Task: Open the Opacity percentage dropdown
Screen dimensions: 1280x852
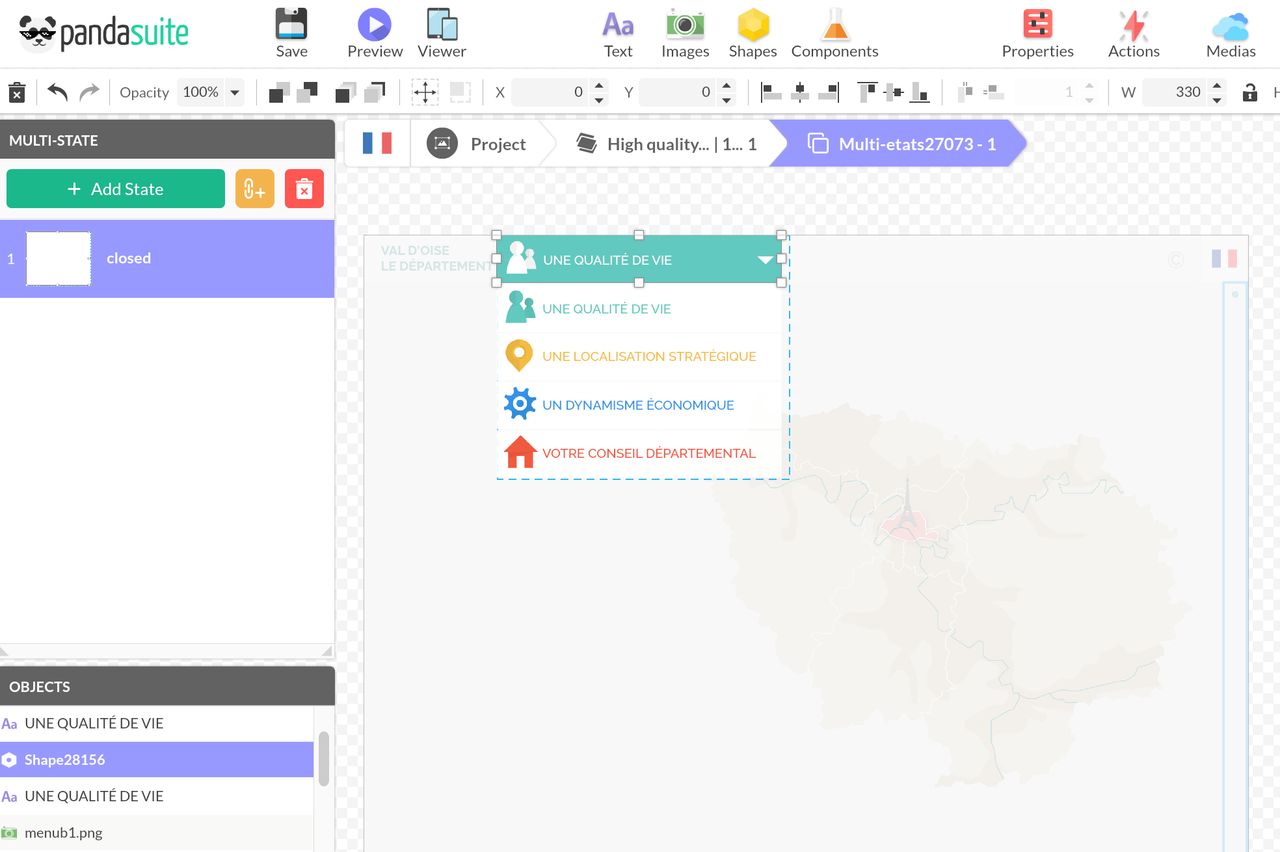Action: coord(235,91)
